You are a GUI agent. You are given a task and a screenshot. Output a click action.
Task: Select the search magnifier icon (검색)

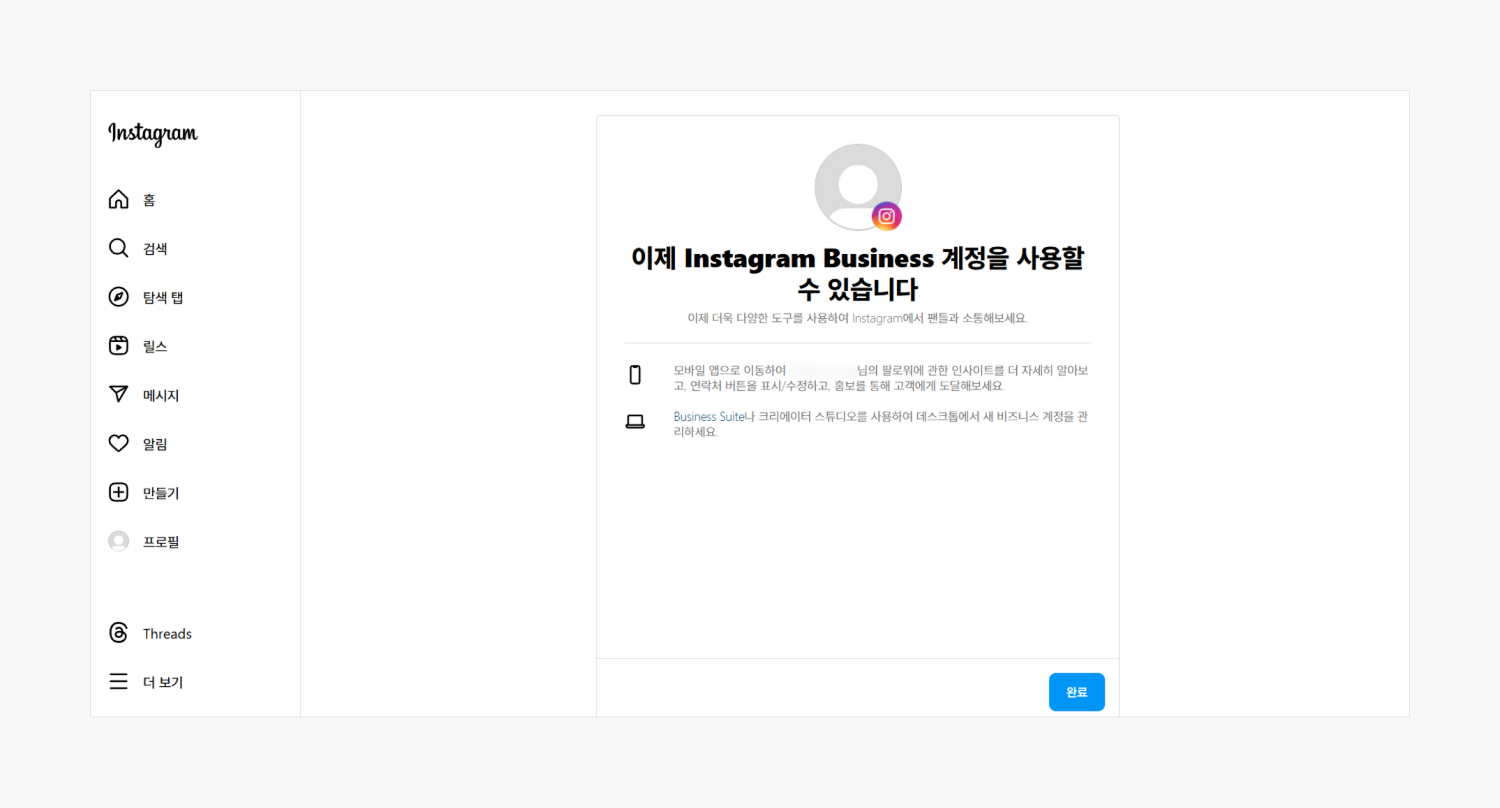[118, 248]
